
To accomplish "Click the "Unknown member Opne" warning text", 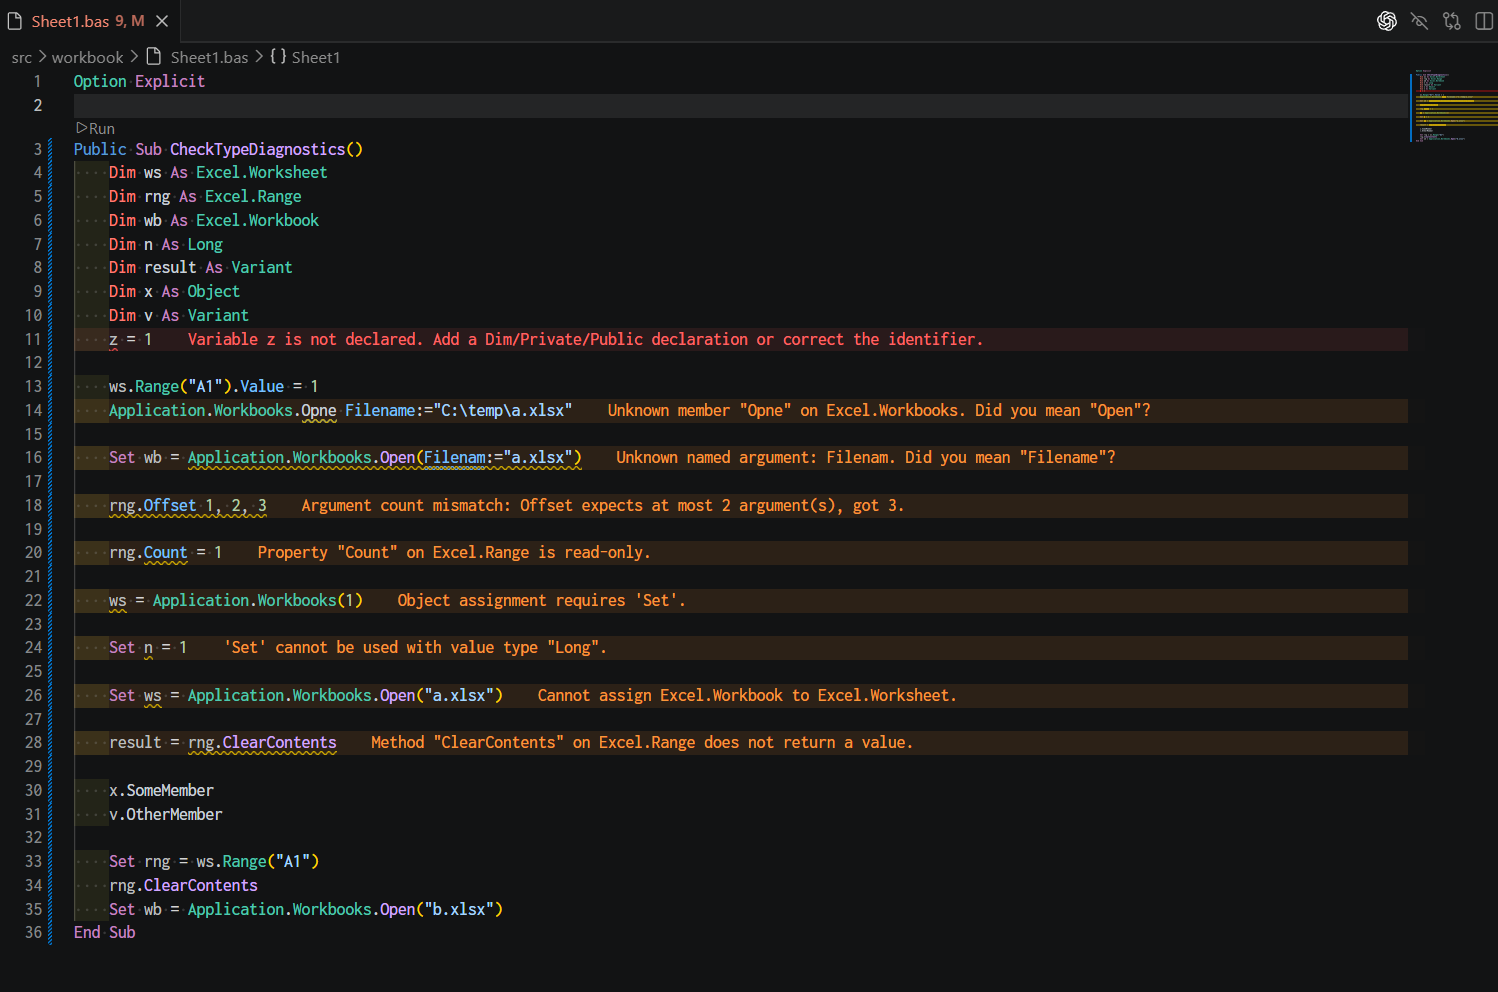I will pos(879,411).
